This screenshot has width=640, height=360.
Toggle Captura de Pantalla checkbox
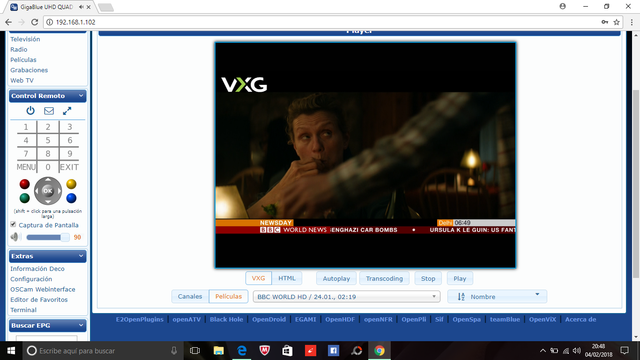(13, 224)
